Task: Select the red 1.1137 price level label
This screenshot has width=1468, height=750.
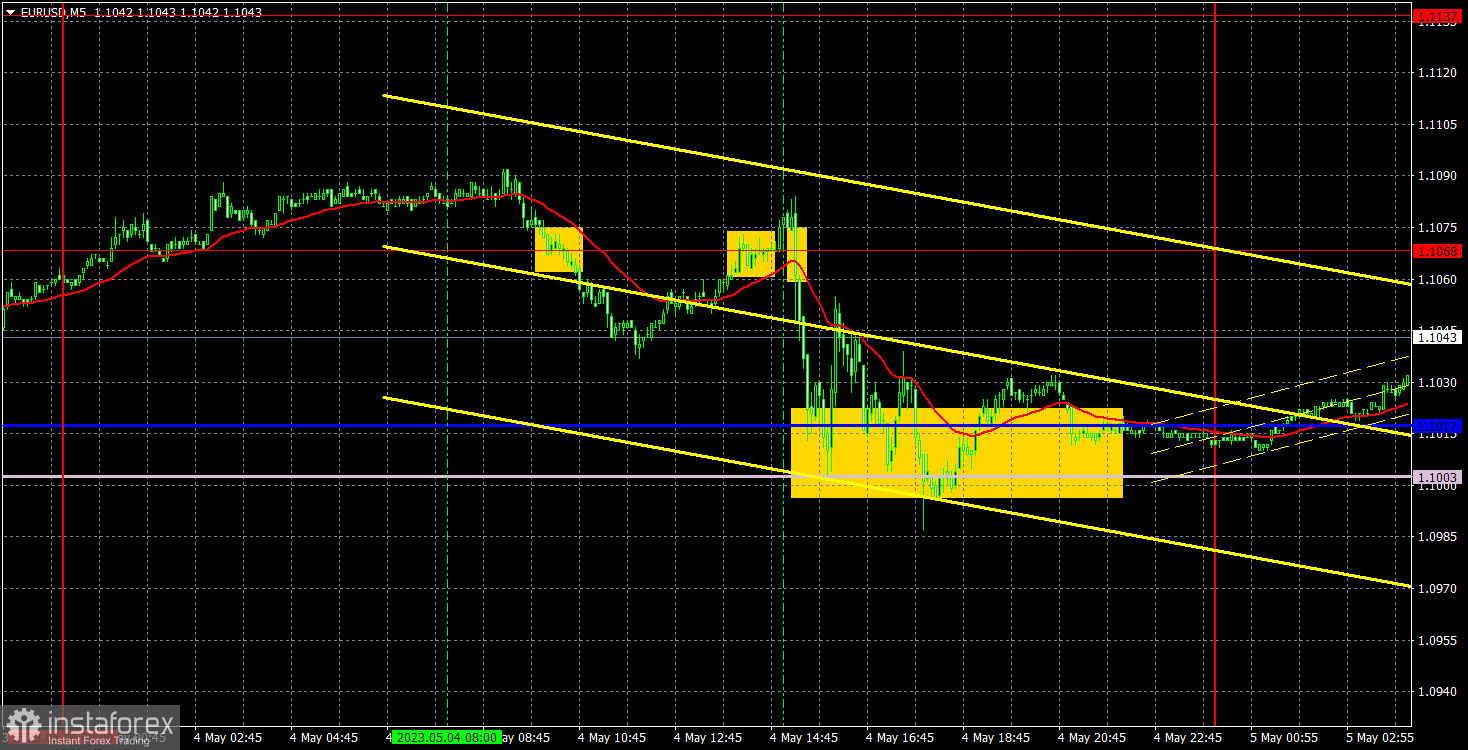Action: (1438, 16)
